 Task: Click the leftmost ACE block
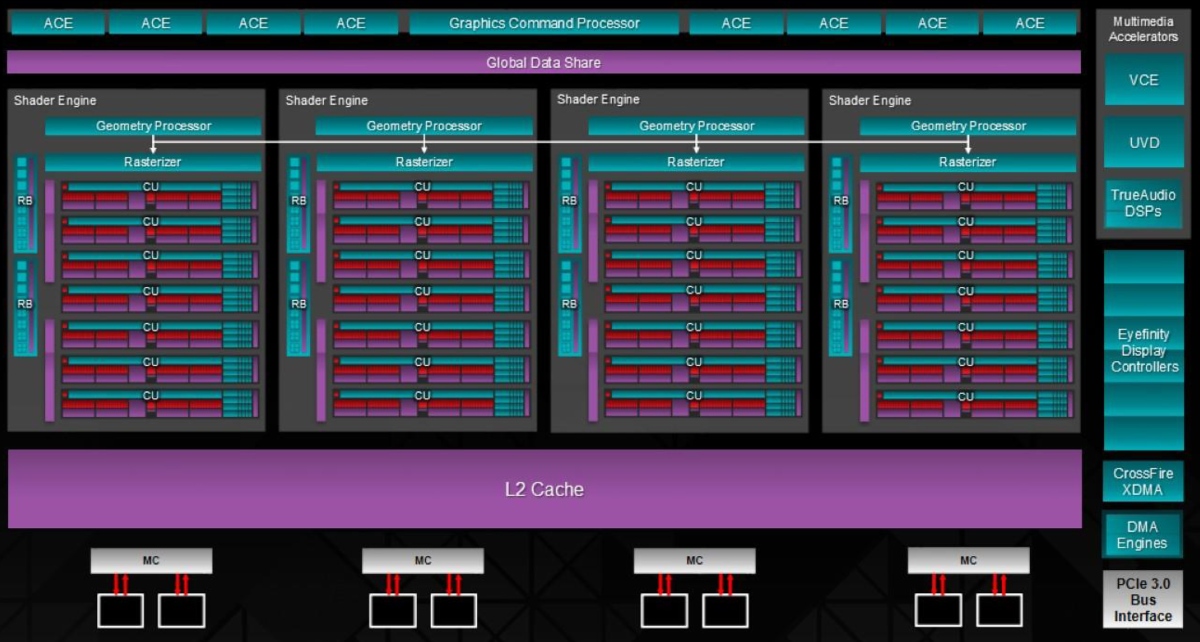tap(58, 23)
